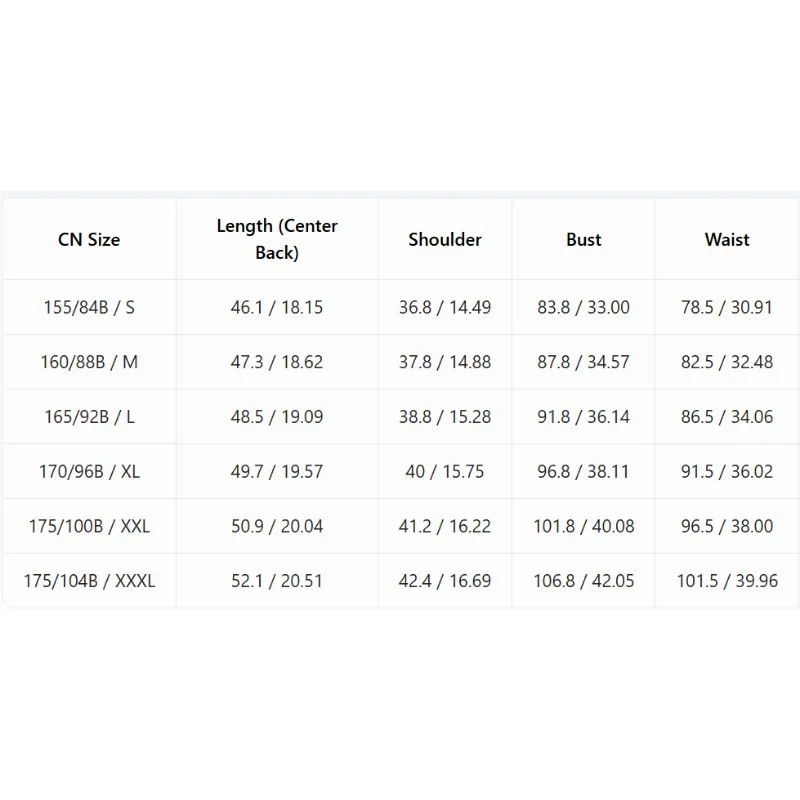This screenshot has height=800, width=800.
Task: Select the 165/92B / L size cell
Action: (x=89, y=416)
